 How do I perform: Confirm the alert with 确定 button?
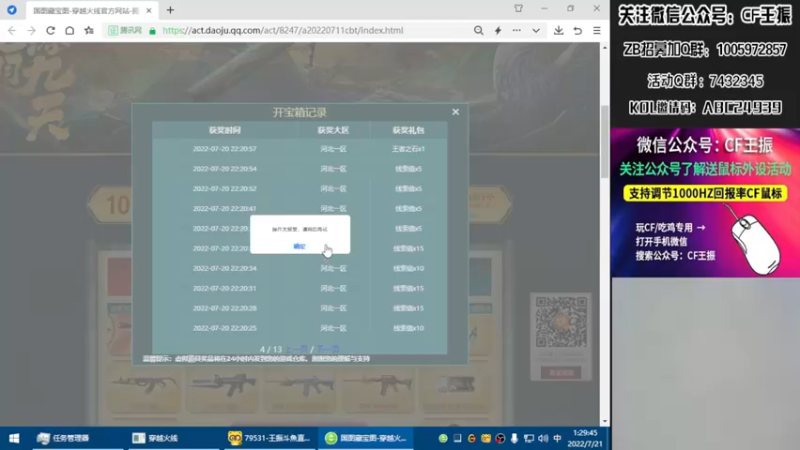pyautogui.click(x=299, y=246)
